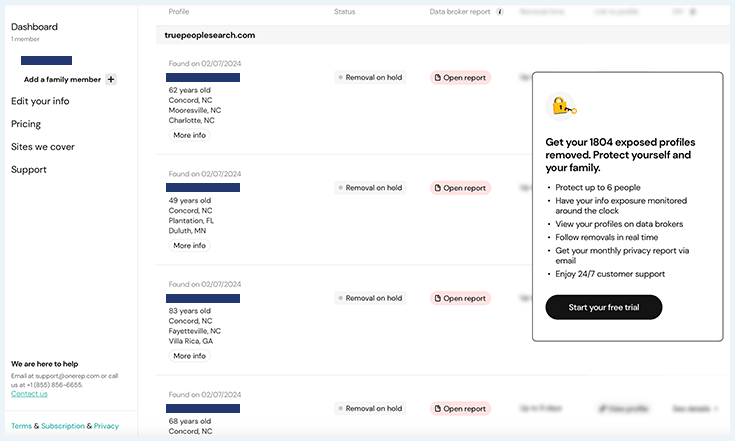This screenshot has height=441, width=735.
Task: Click 'Duluth, MN' location text
Action: click(187, 231)
